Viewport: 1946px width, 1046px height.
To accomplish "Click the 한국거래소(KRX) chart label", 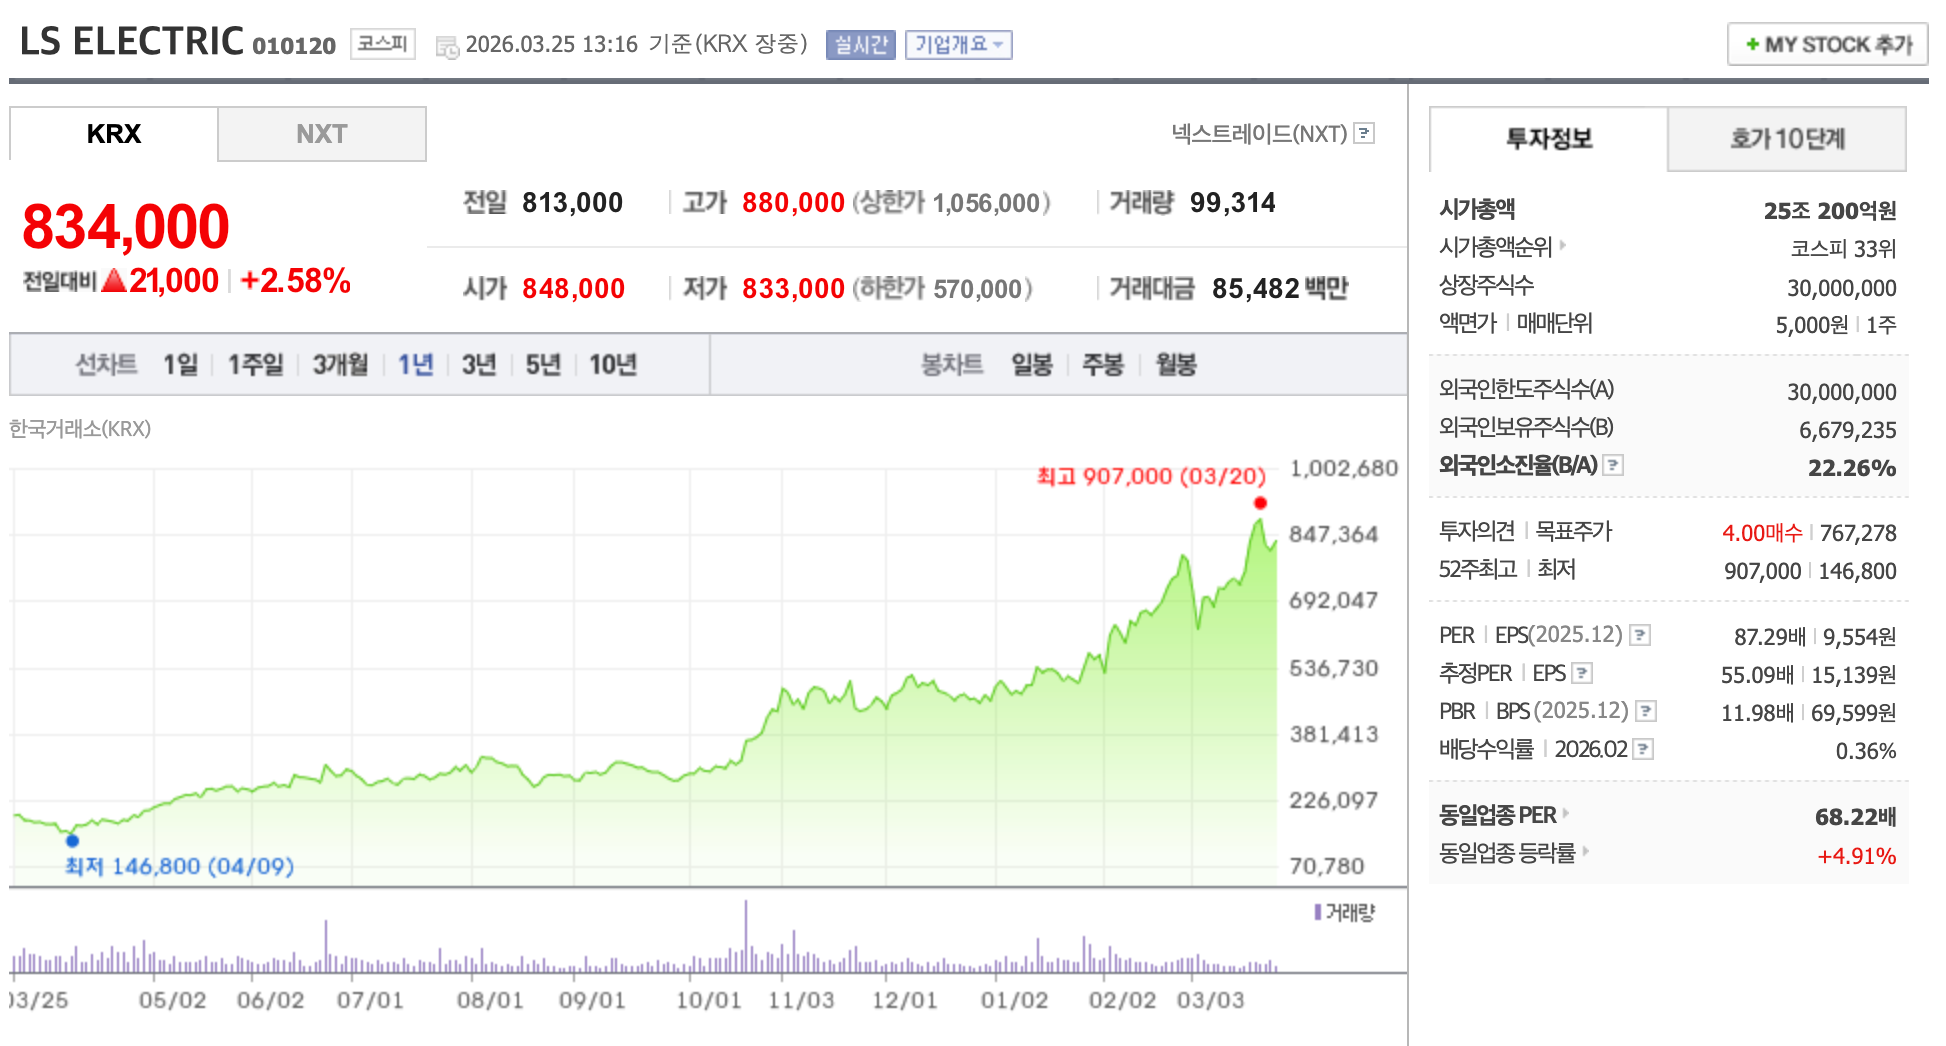I will click(x=80, y=429).
